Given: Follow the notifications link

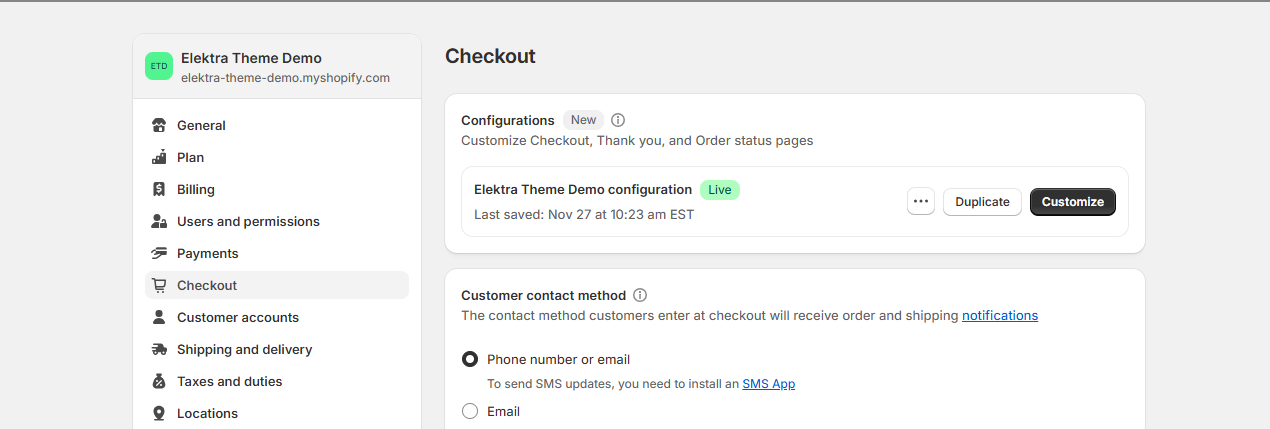Looking at the screenshot, I should 1000,315.
